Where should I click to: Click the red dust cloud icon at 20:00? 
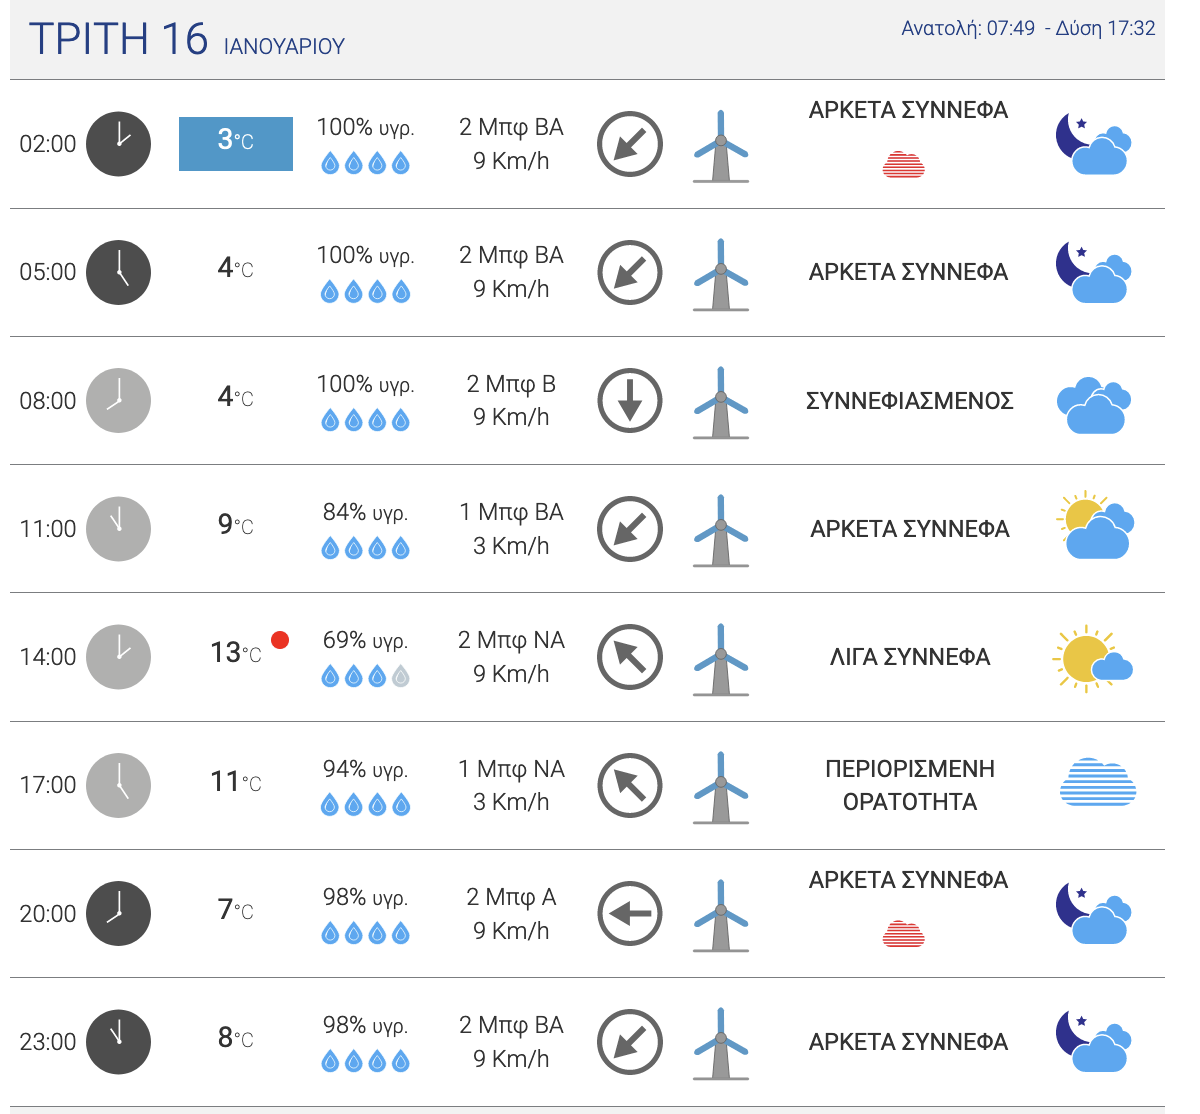coord(904,934)
